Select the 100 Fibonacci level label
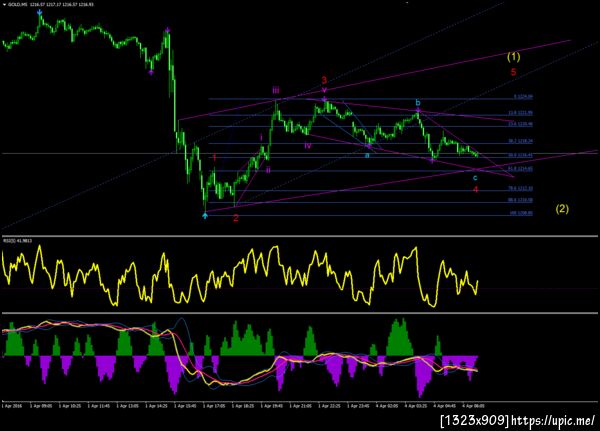600x431 pixels. tap(521, 213)
